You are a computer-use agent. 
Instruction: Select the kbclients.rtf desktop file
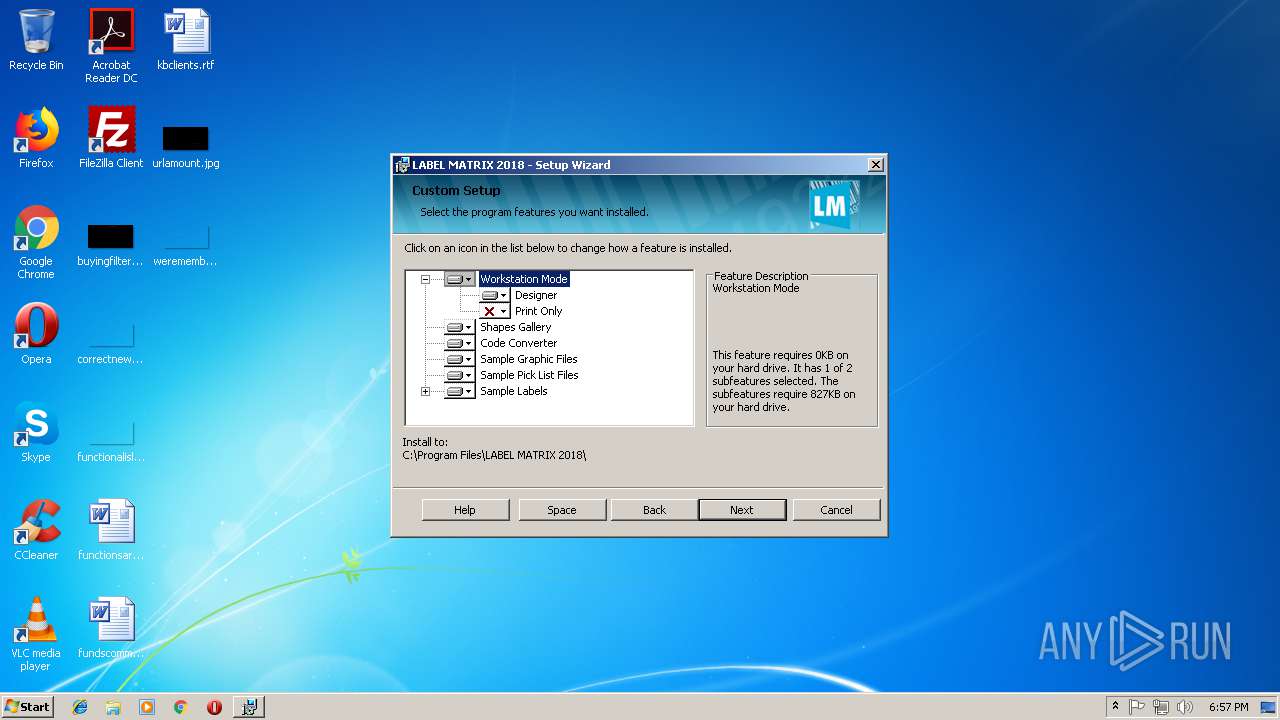click(x=186, y=40)
